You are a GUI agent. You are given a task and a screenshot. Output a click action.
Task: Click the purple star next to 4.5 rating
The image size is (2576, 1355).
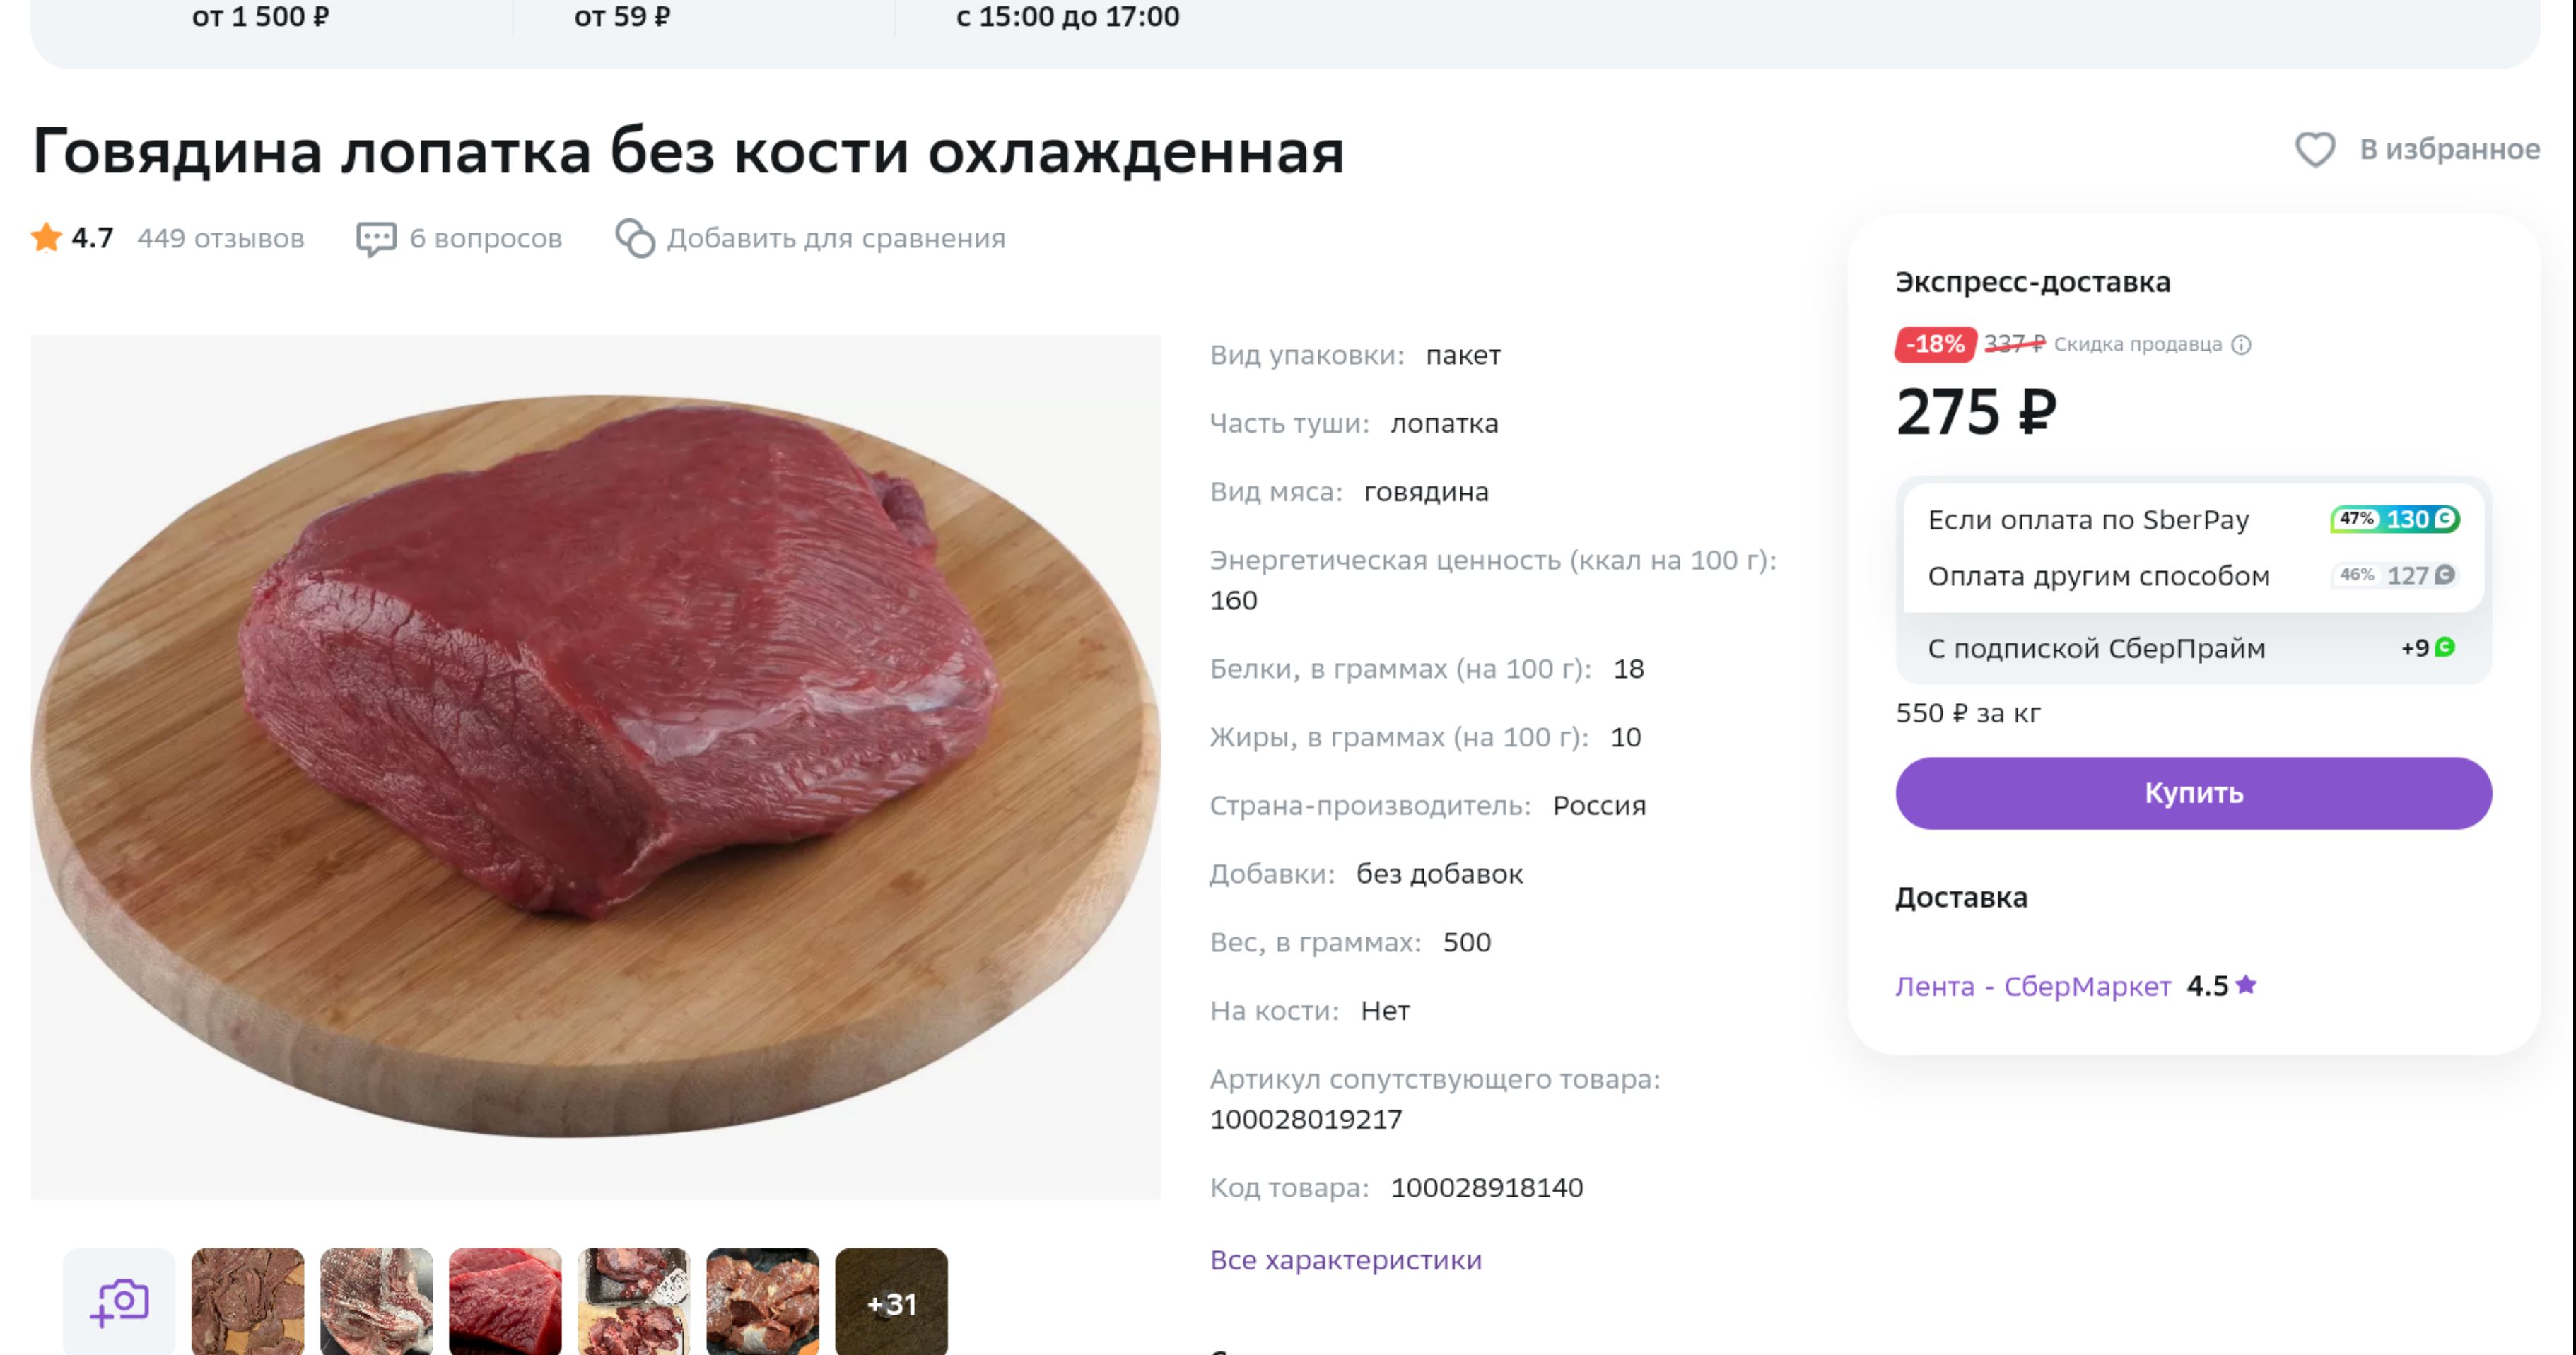[2246, 985]
